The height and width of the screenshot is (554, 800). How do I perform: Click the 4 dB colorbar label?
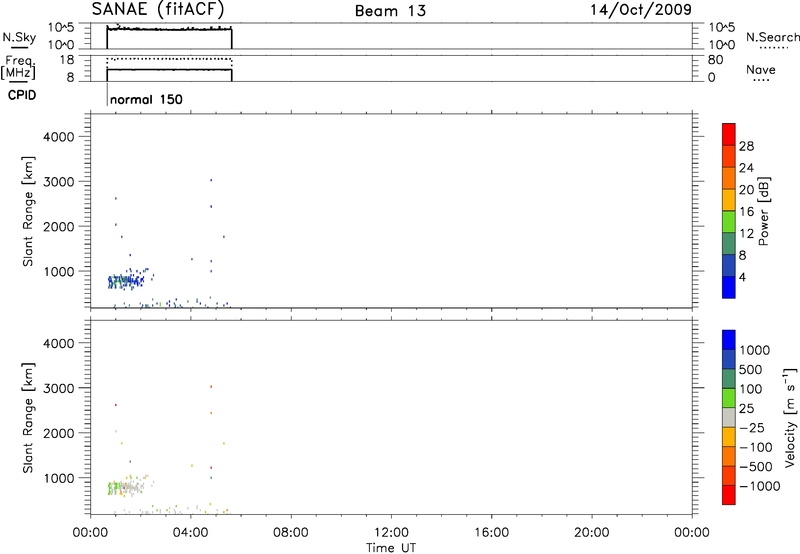pyautogui.click(x=742, y=277)
